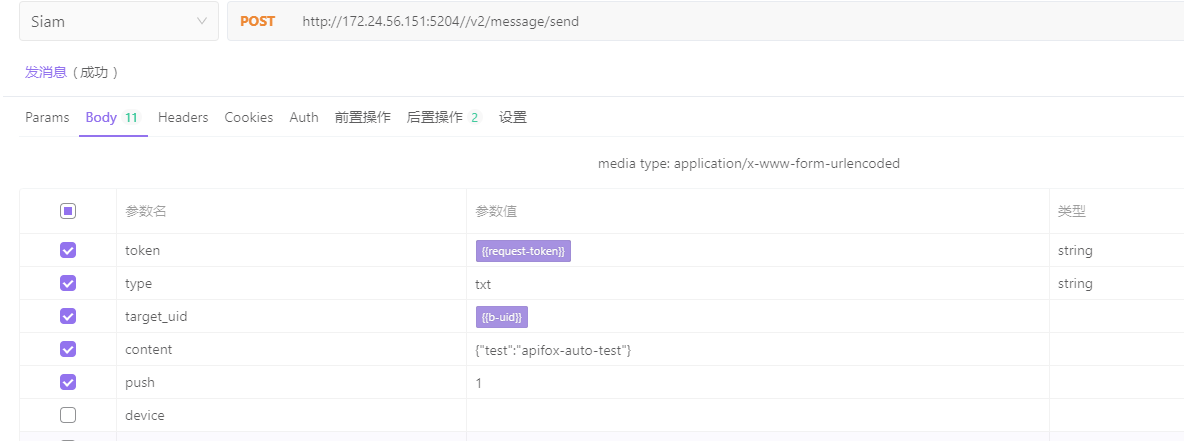The width and height of the screenshot is (1184, 441).
Task: Click the {{b-uid}} variable tag
Action: (502, 317)
